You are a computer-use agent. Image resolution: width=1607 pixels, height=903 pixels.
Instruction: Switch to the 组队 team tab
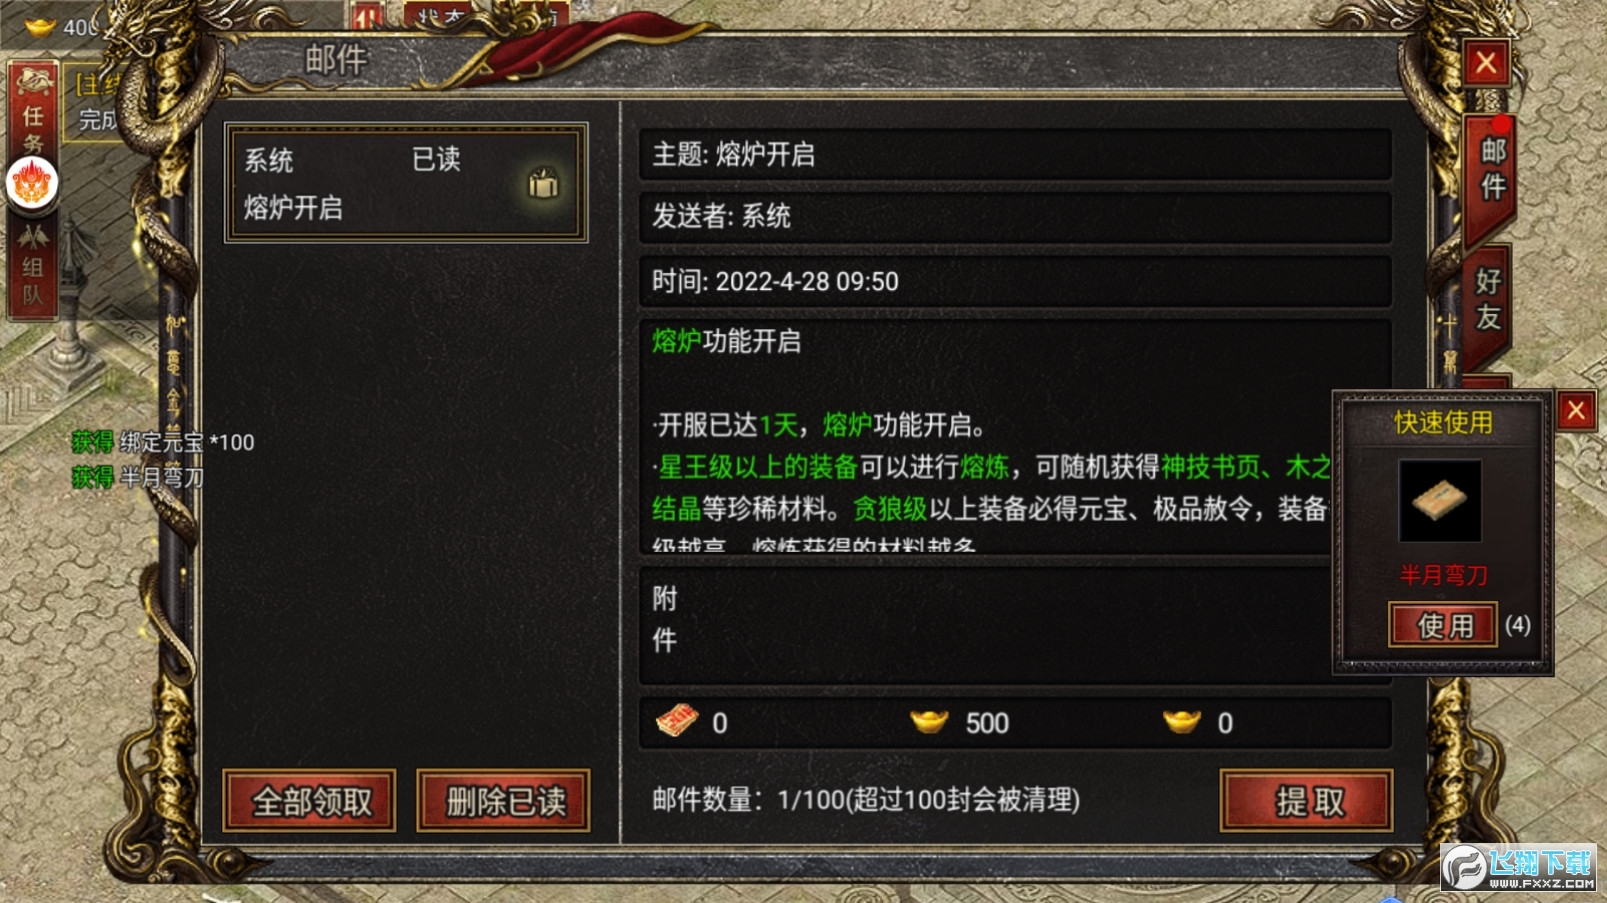(32, 267)
